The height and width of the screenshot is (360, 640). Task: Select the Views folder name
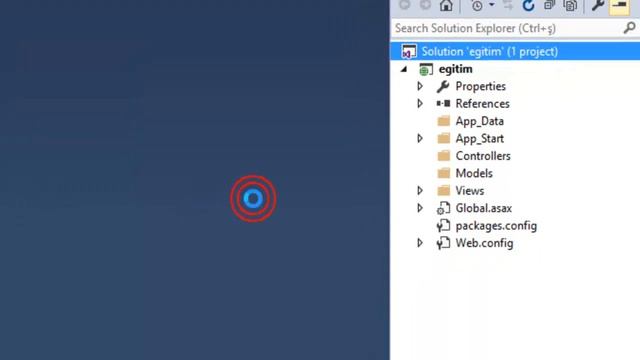pyautogui.click(x=470, y=191)
